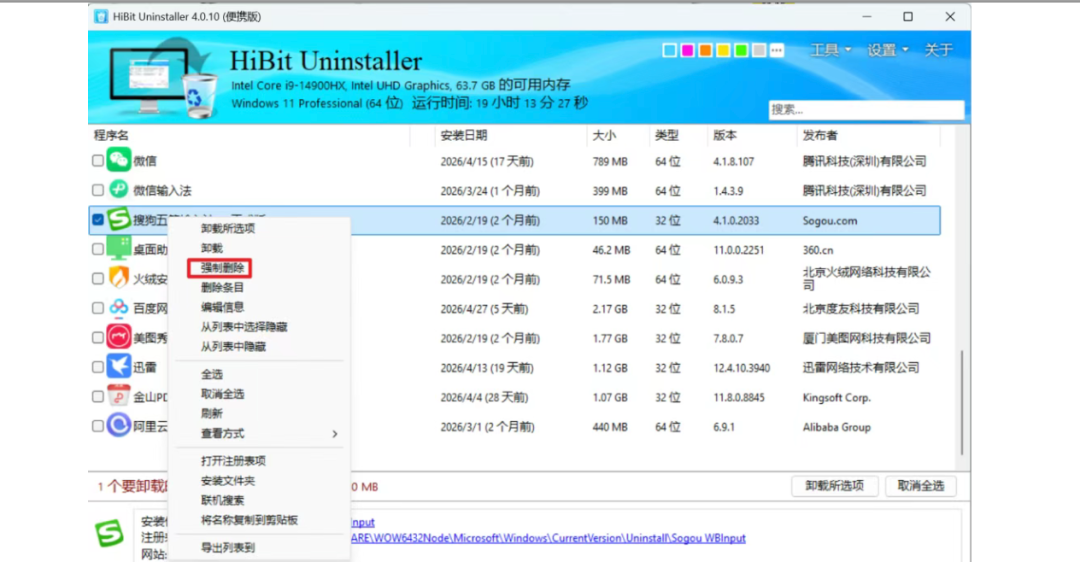Click the 迅雷 blue bird icon
This screenshot has width=1080, height=562.
[x=118, y=366]
